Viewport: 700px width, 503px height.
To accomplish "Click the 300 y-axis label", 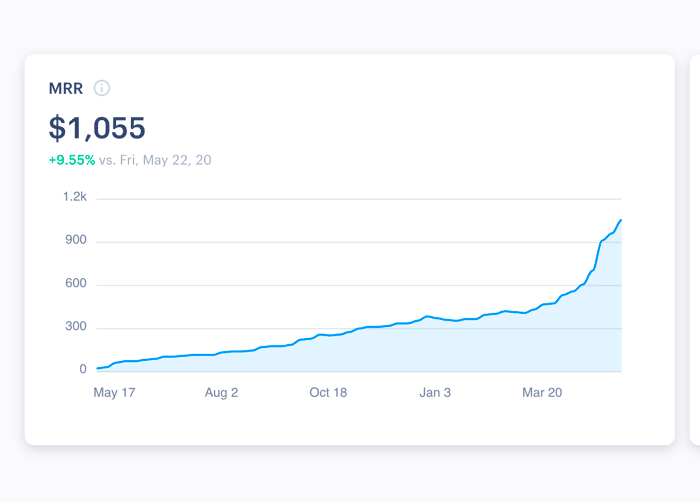I will [76, 326].
